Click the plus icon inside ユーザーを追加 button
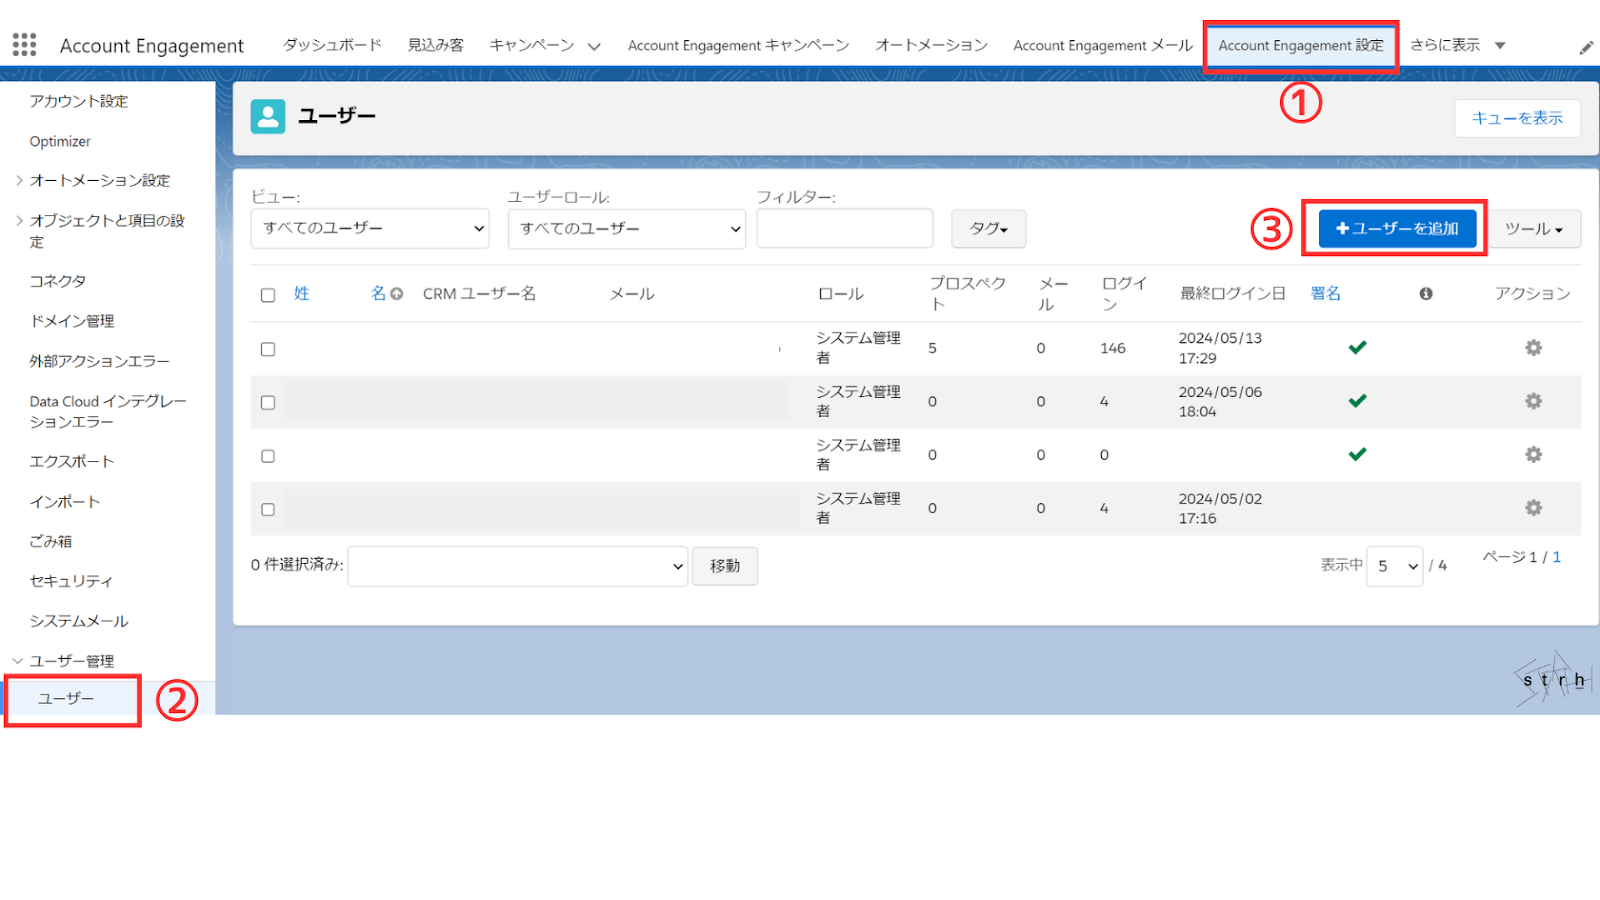The height and width of the screenshot is (900, 1600). click(1341, 228)
